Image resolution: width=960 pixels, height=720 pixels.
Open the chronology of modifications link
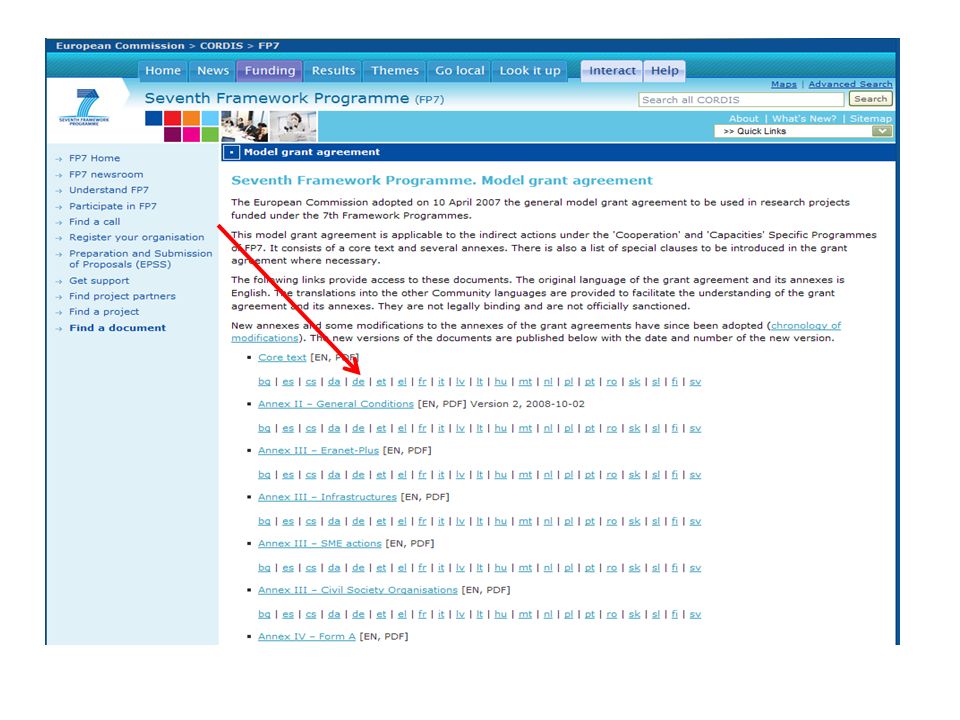[x=806, y=325]
